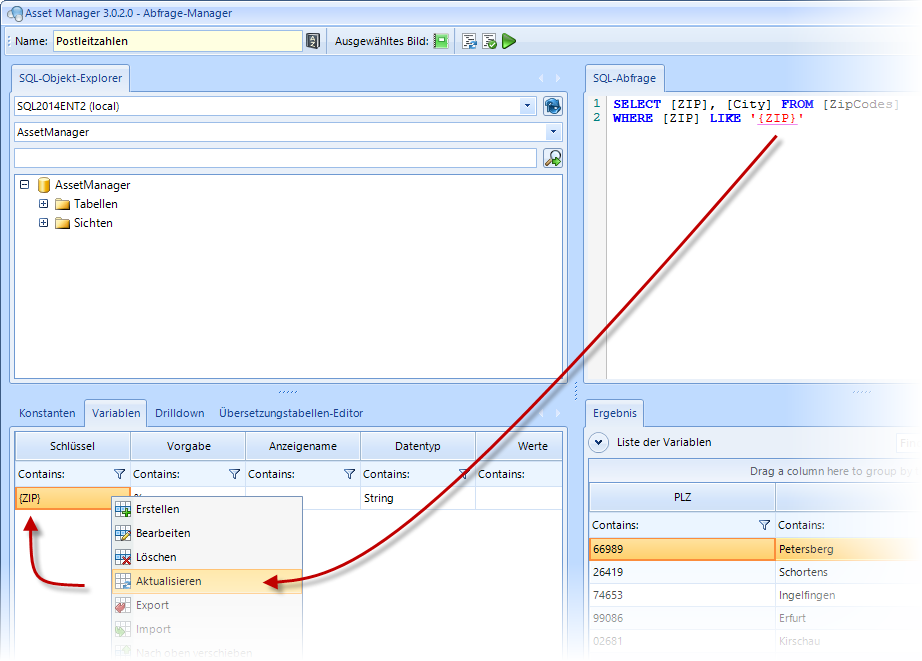Choose Export from the context menu
This screenshot has height=661, width=922.
[x=207, y=605]
